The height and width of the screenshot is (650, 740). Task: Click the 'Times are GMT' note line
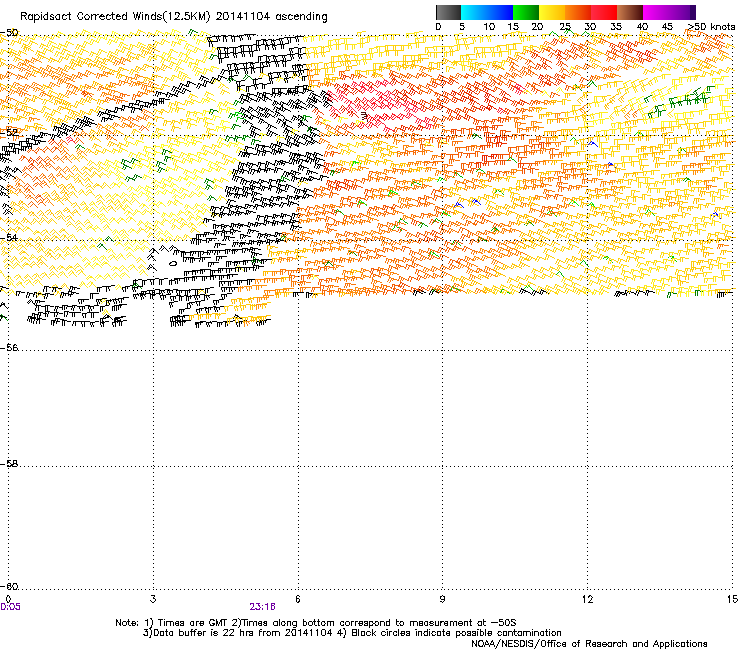[x=316, y=623]
